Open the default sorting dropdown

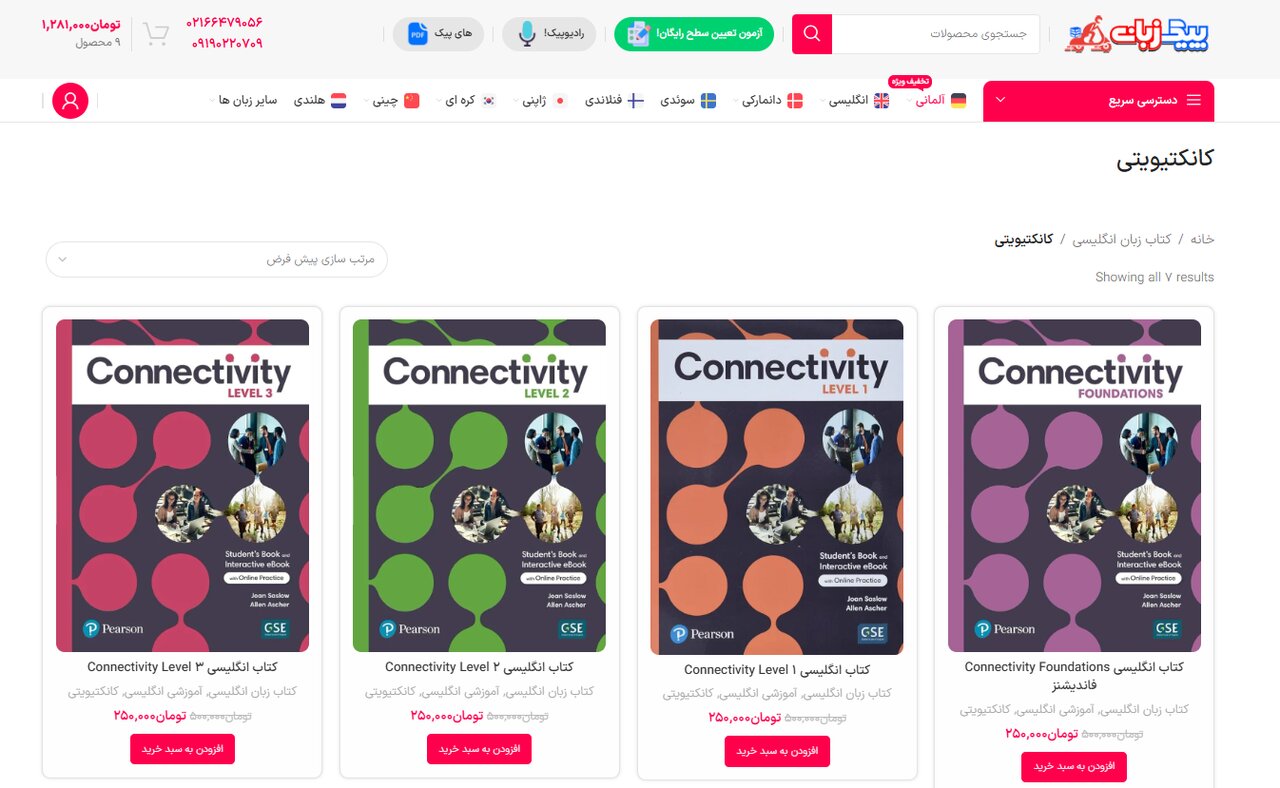click(216, 259)
